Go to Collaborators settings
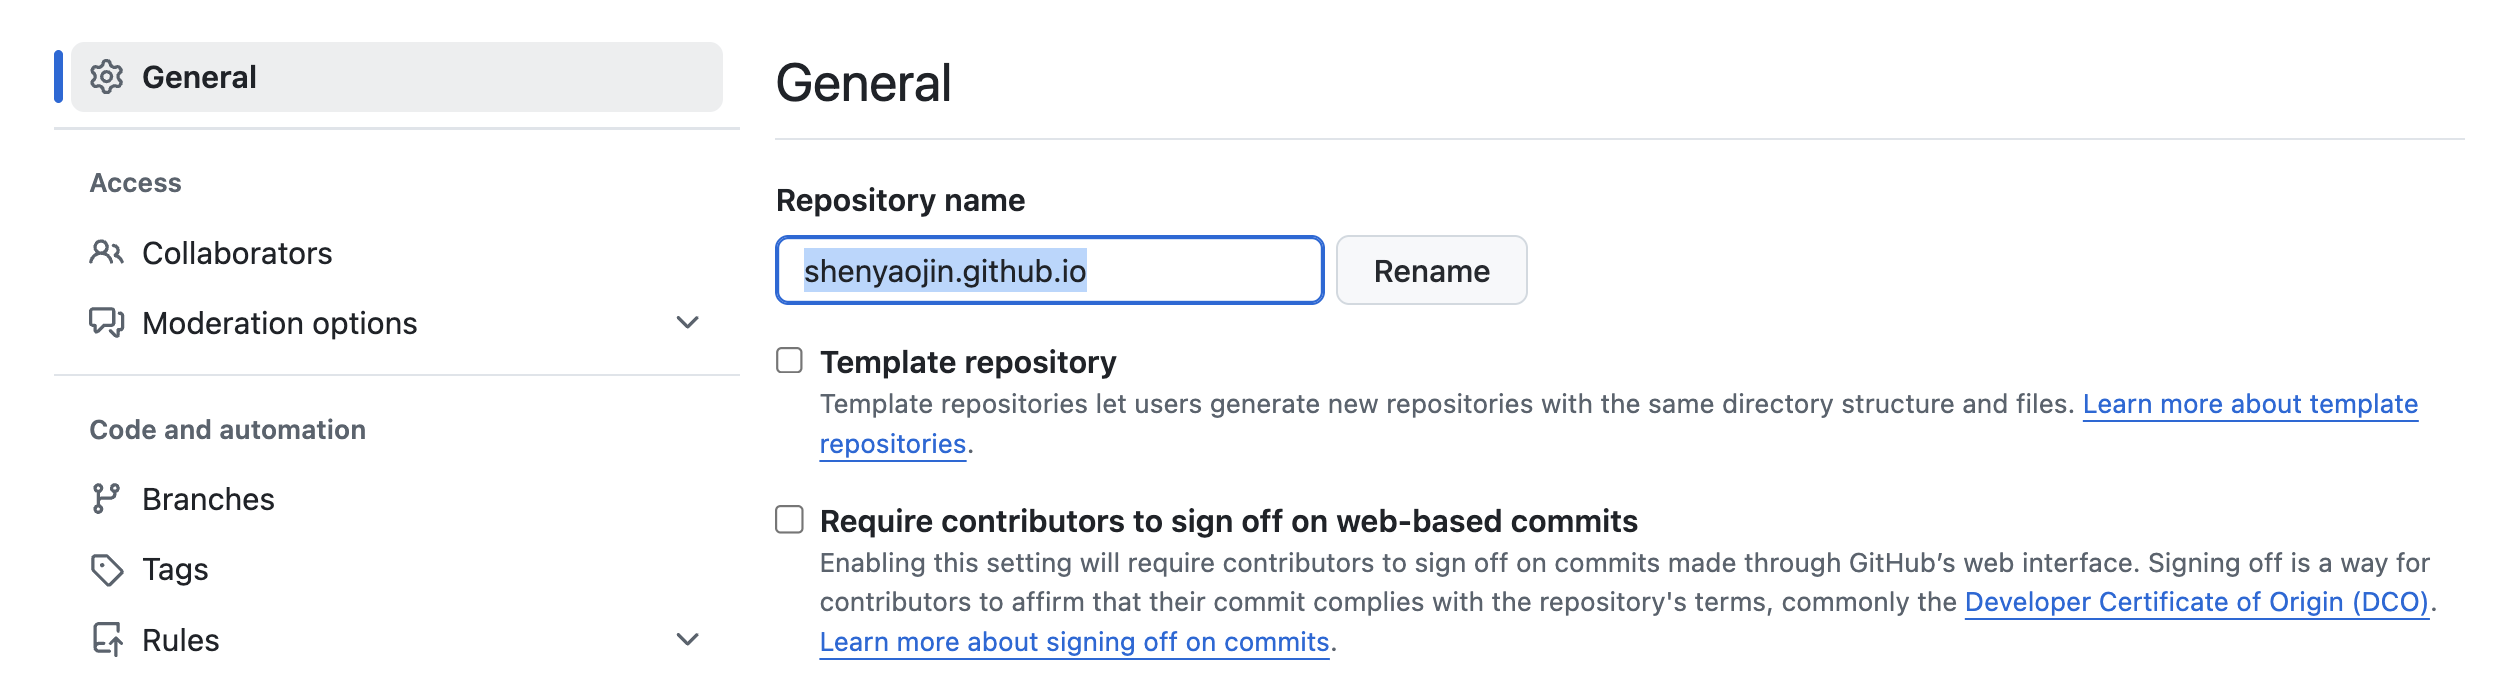 point(237,253)
